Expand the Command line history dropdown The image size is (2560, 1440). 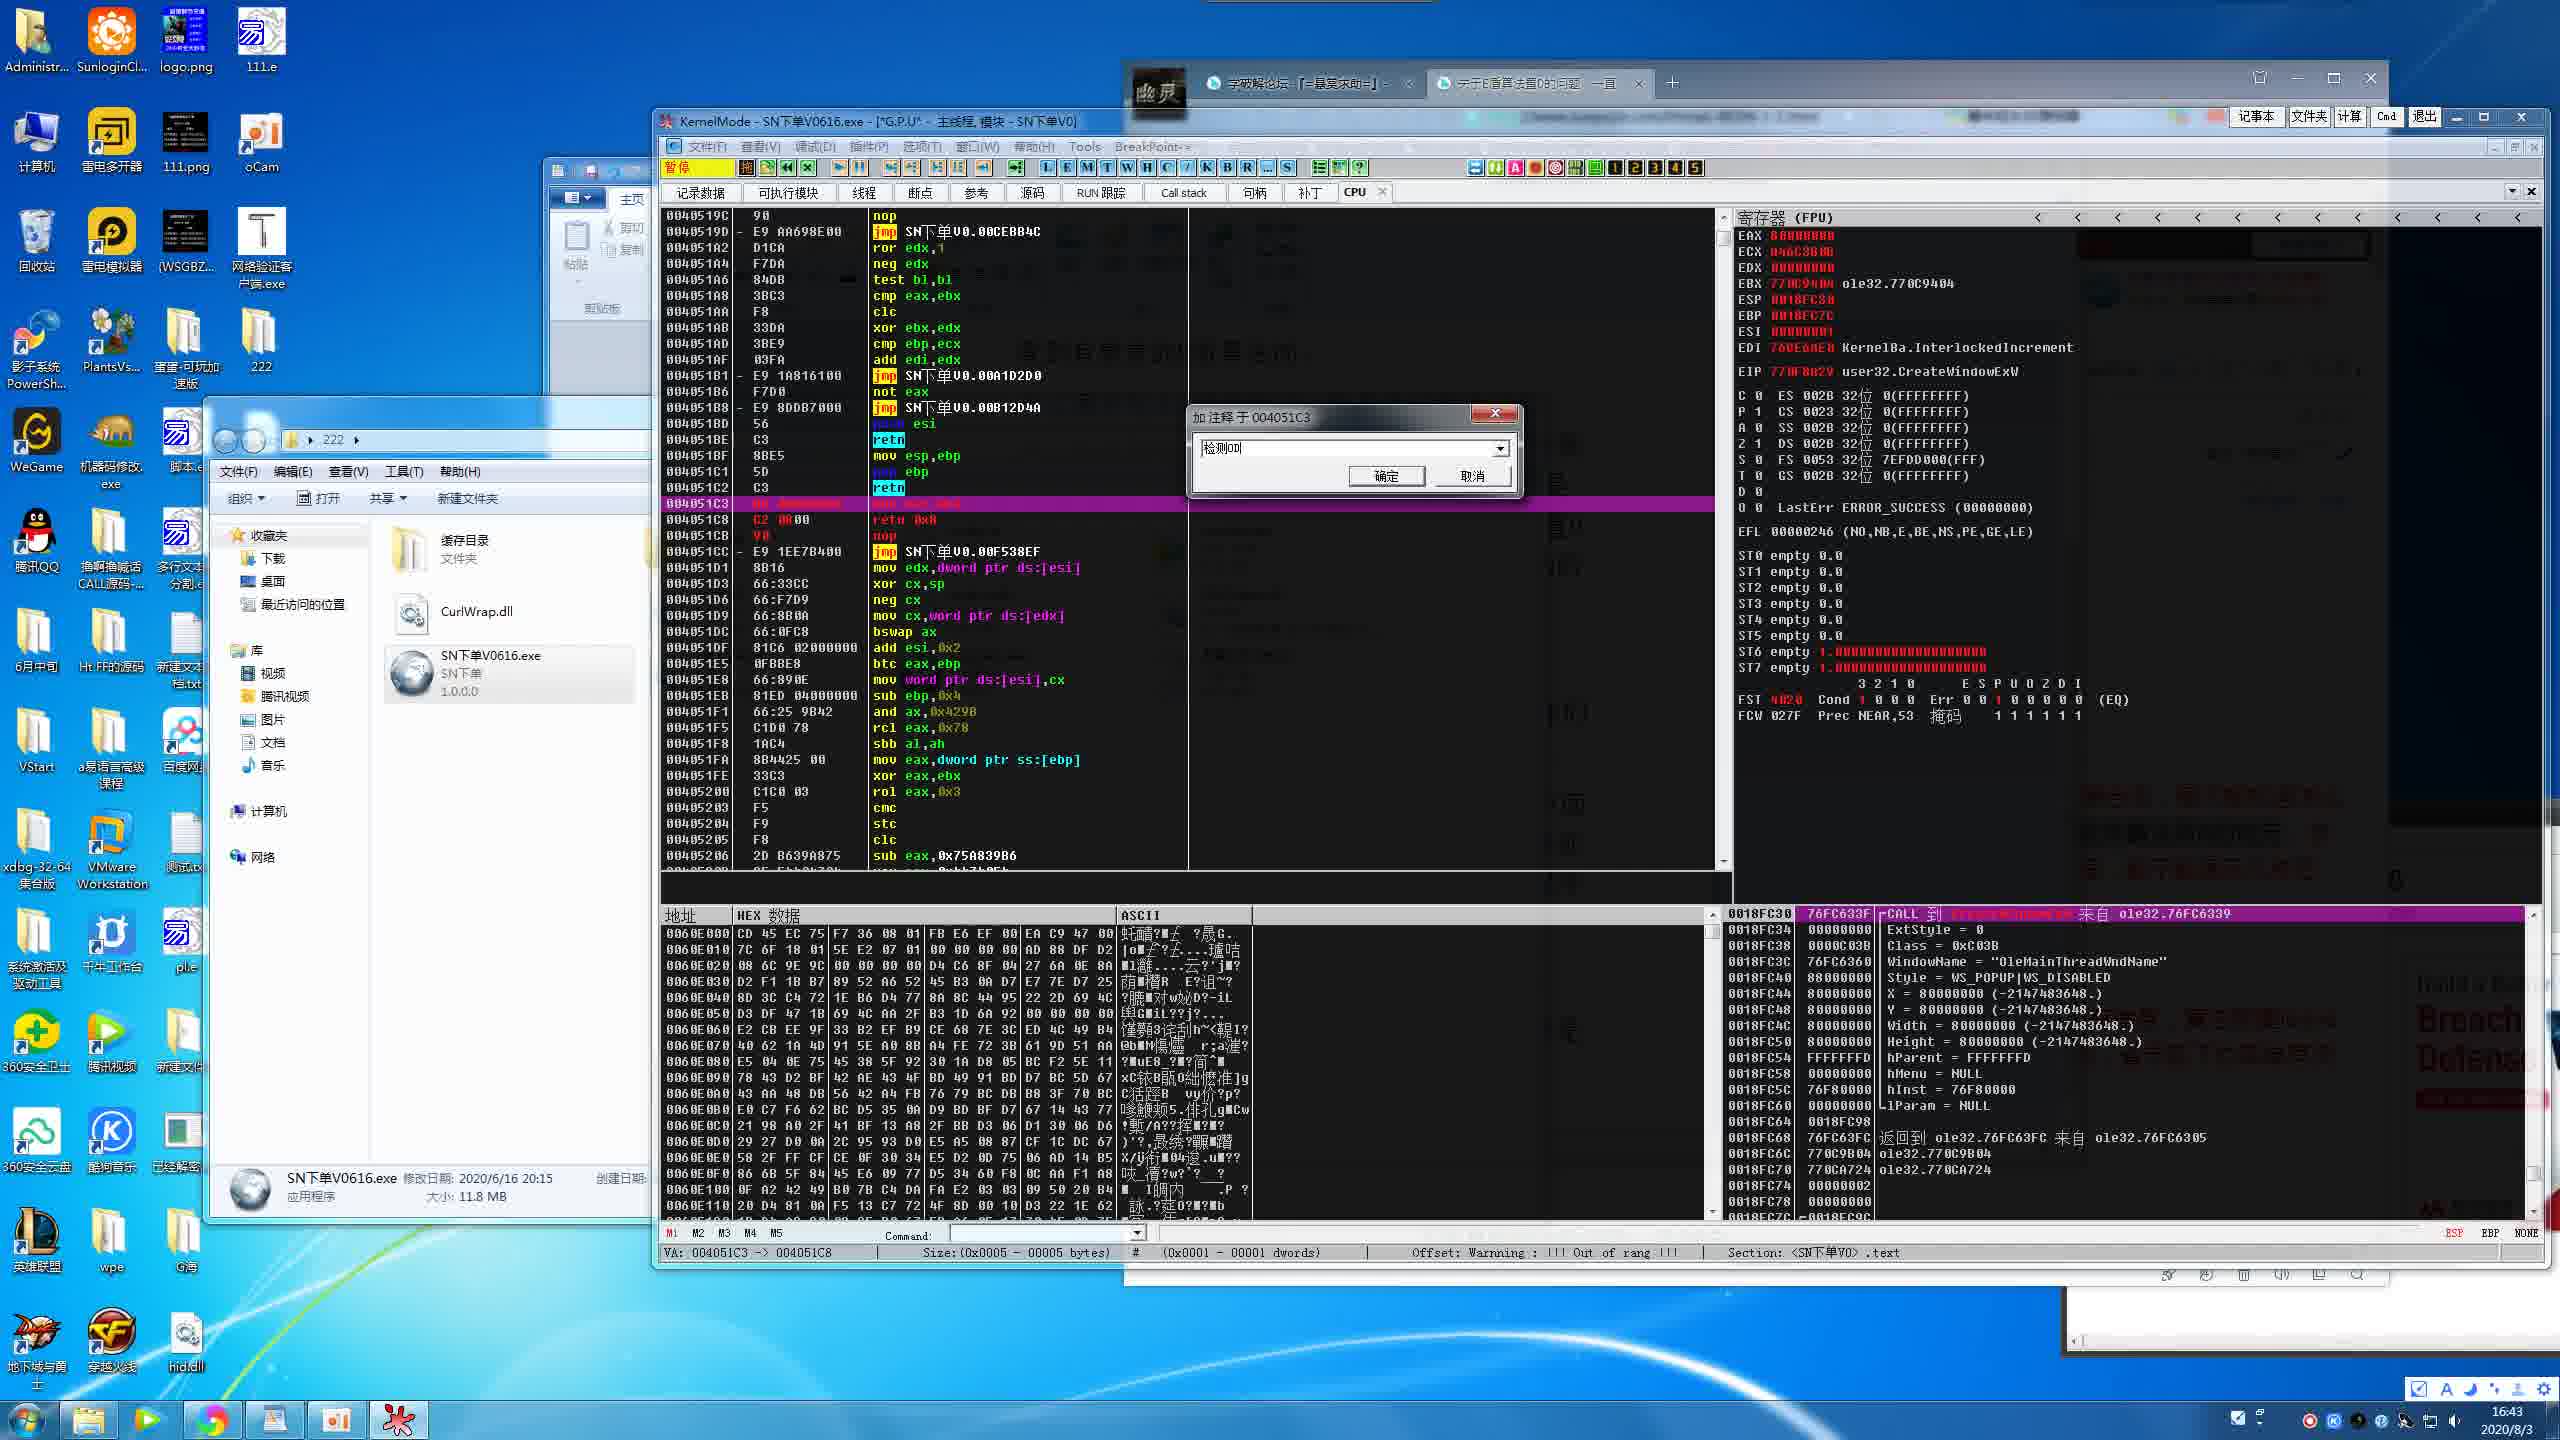(1136, 1235)
